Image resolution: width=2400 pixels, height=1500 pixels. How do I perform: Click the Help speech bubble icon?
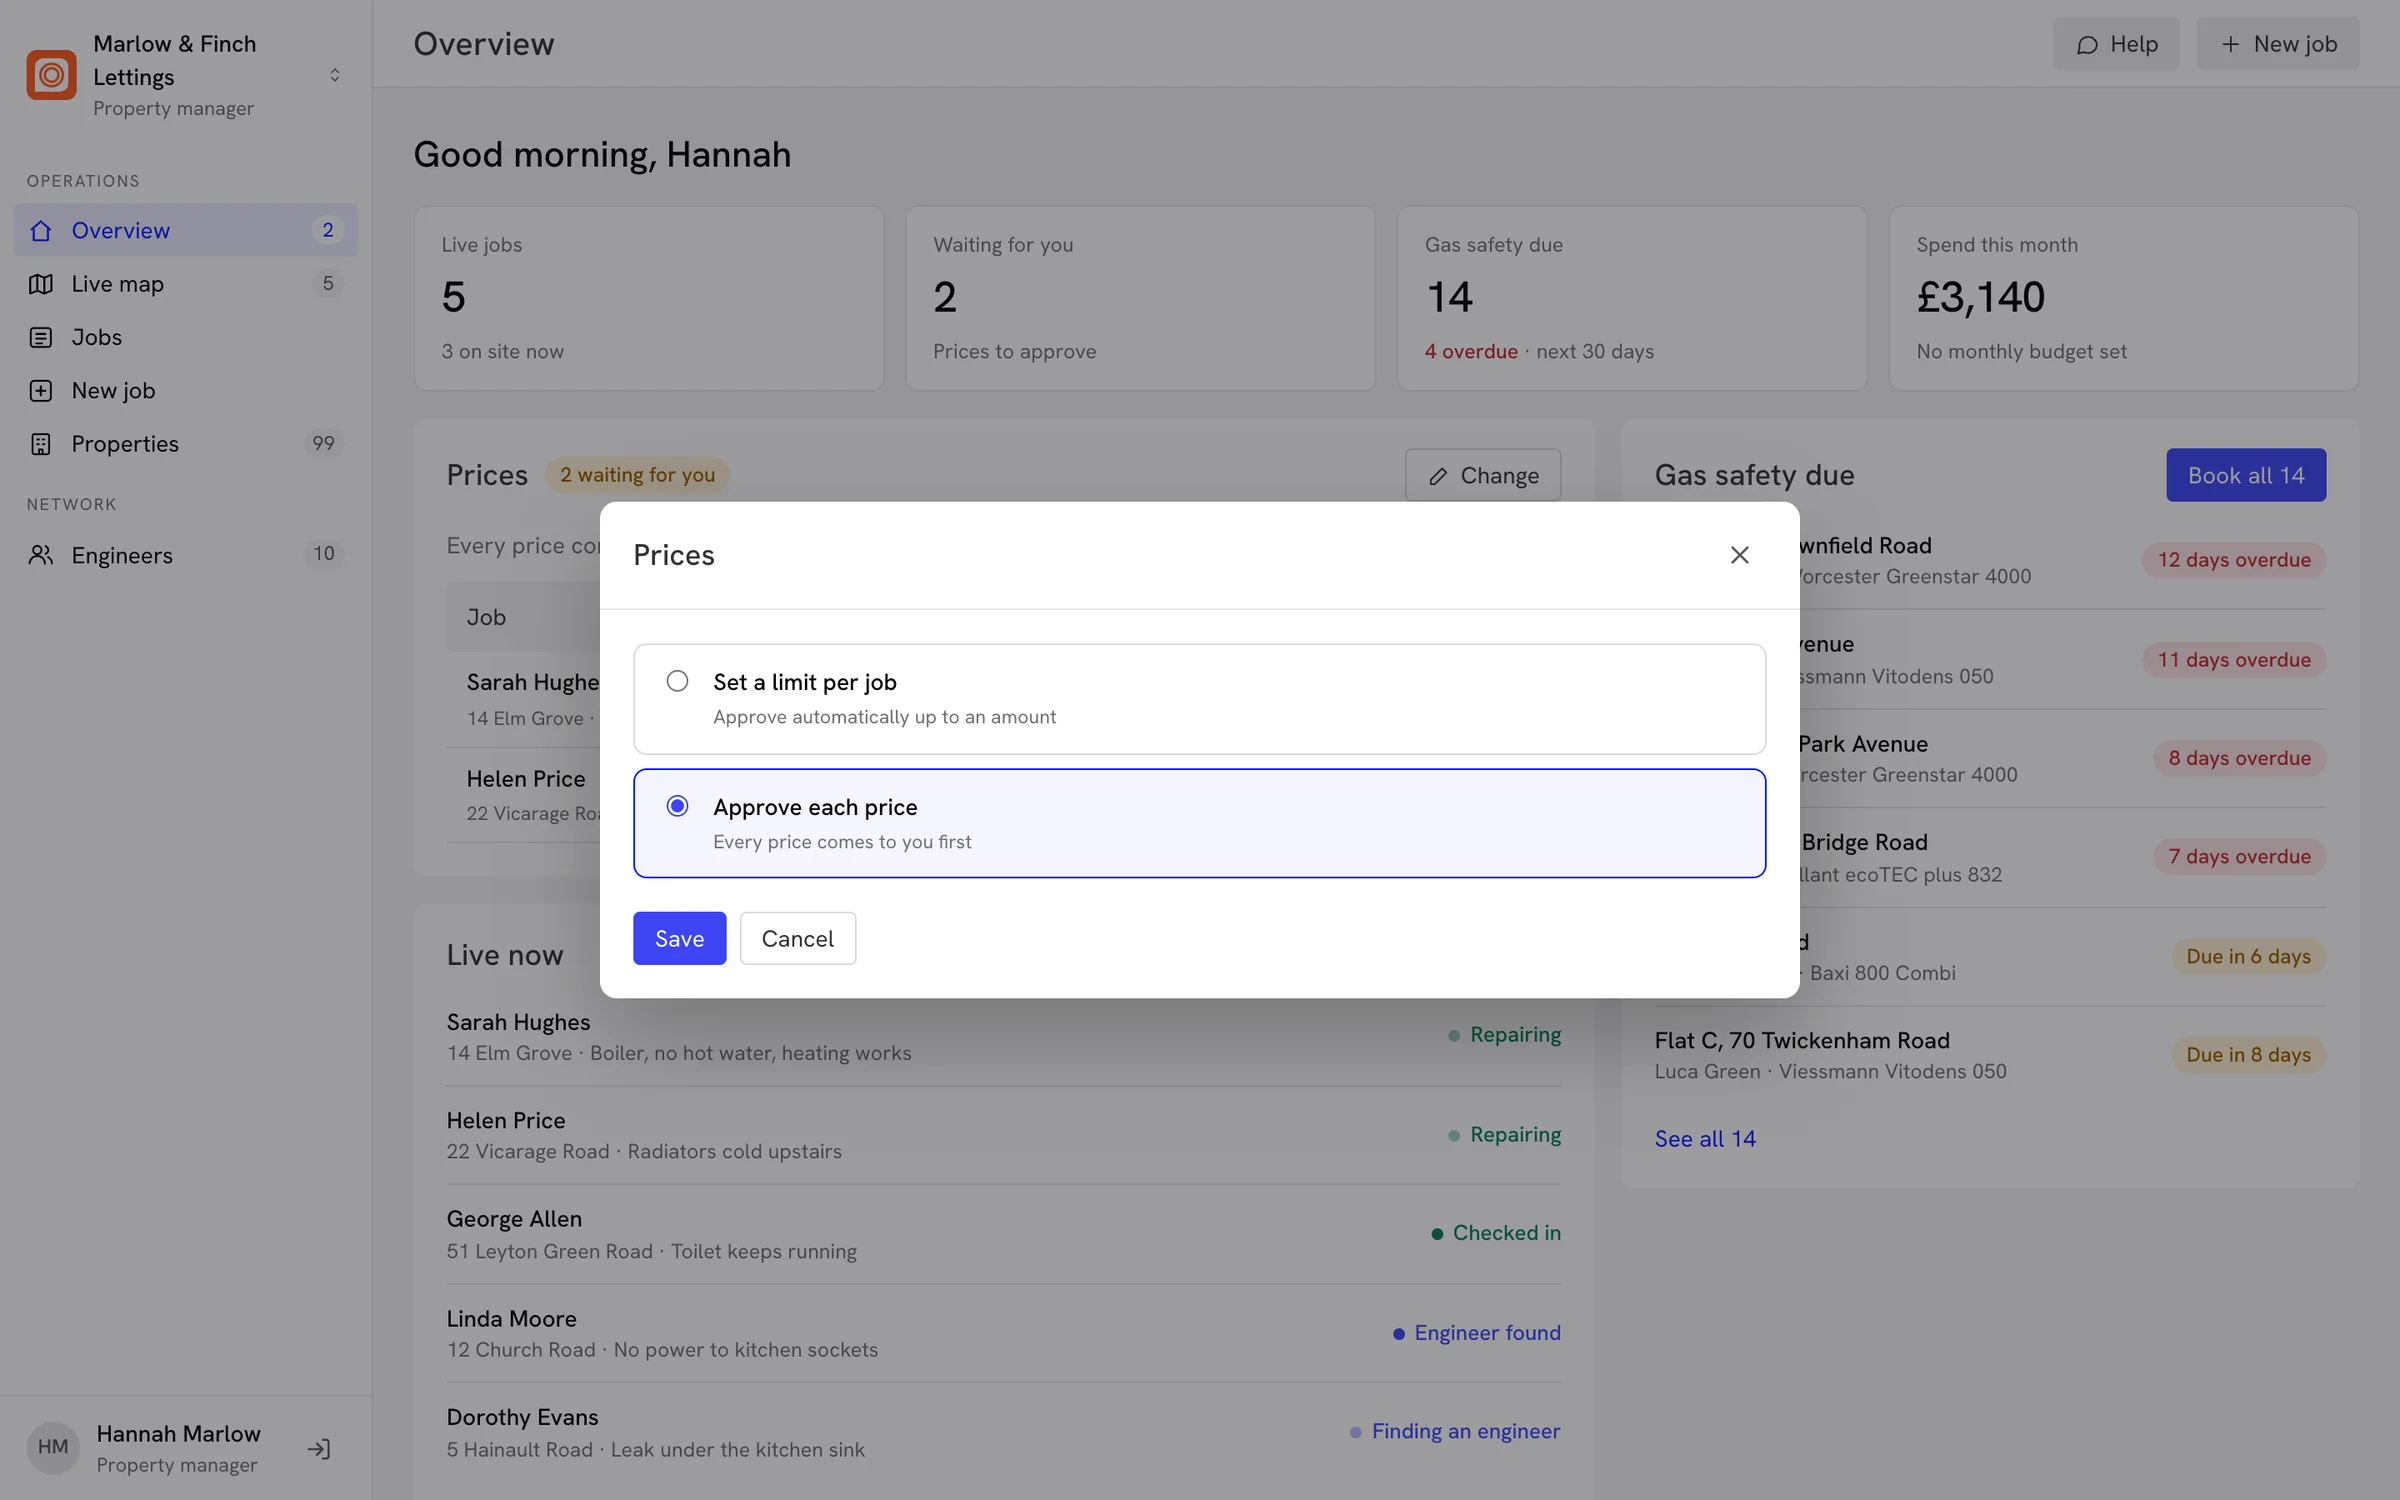2087,45
